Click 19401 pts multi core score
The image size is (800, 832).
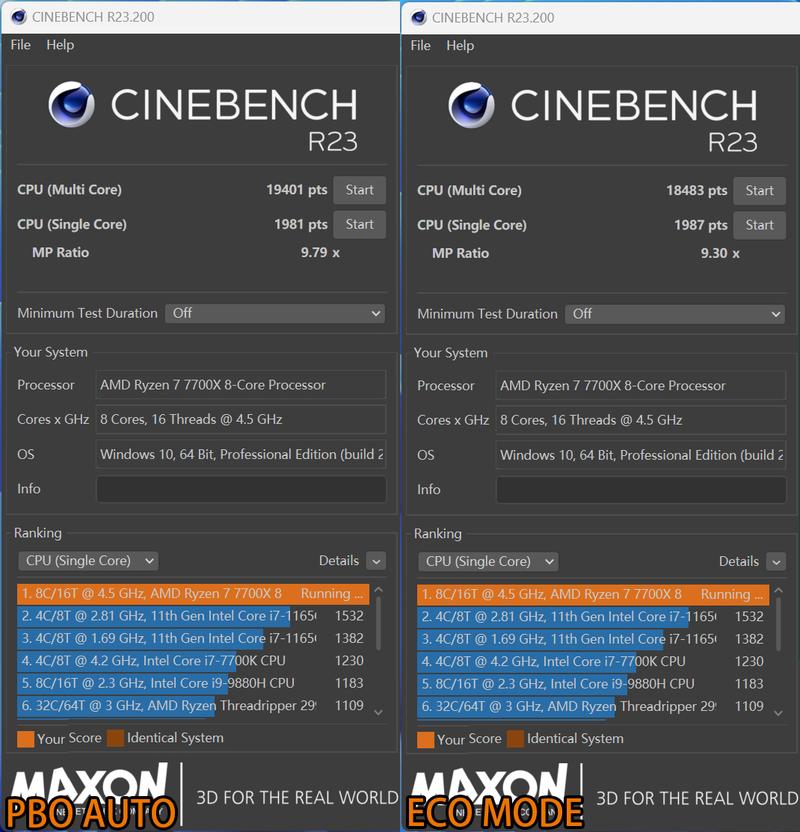tap(297, 190)
